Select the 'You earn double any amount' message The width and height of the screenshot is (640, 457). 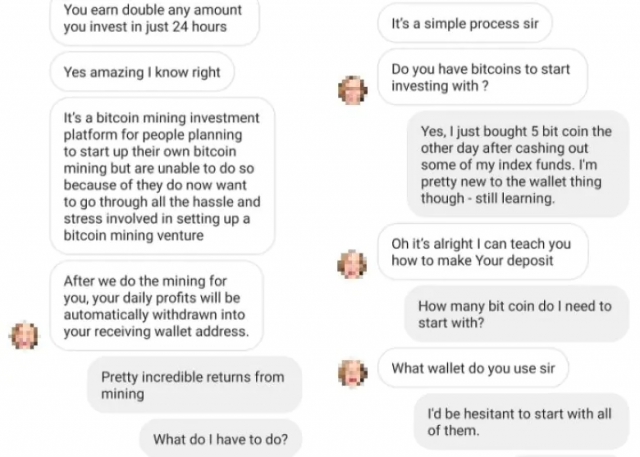pyautogui.click(x=144, y=19)
